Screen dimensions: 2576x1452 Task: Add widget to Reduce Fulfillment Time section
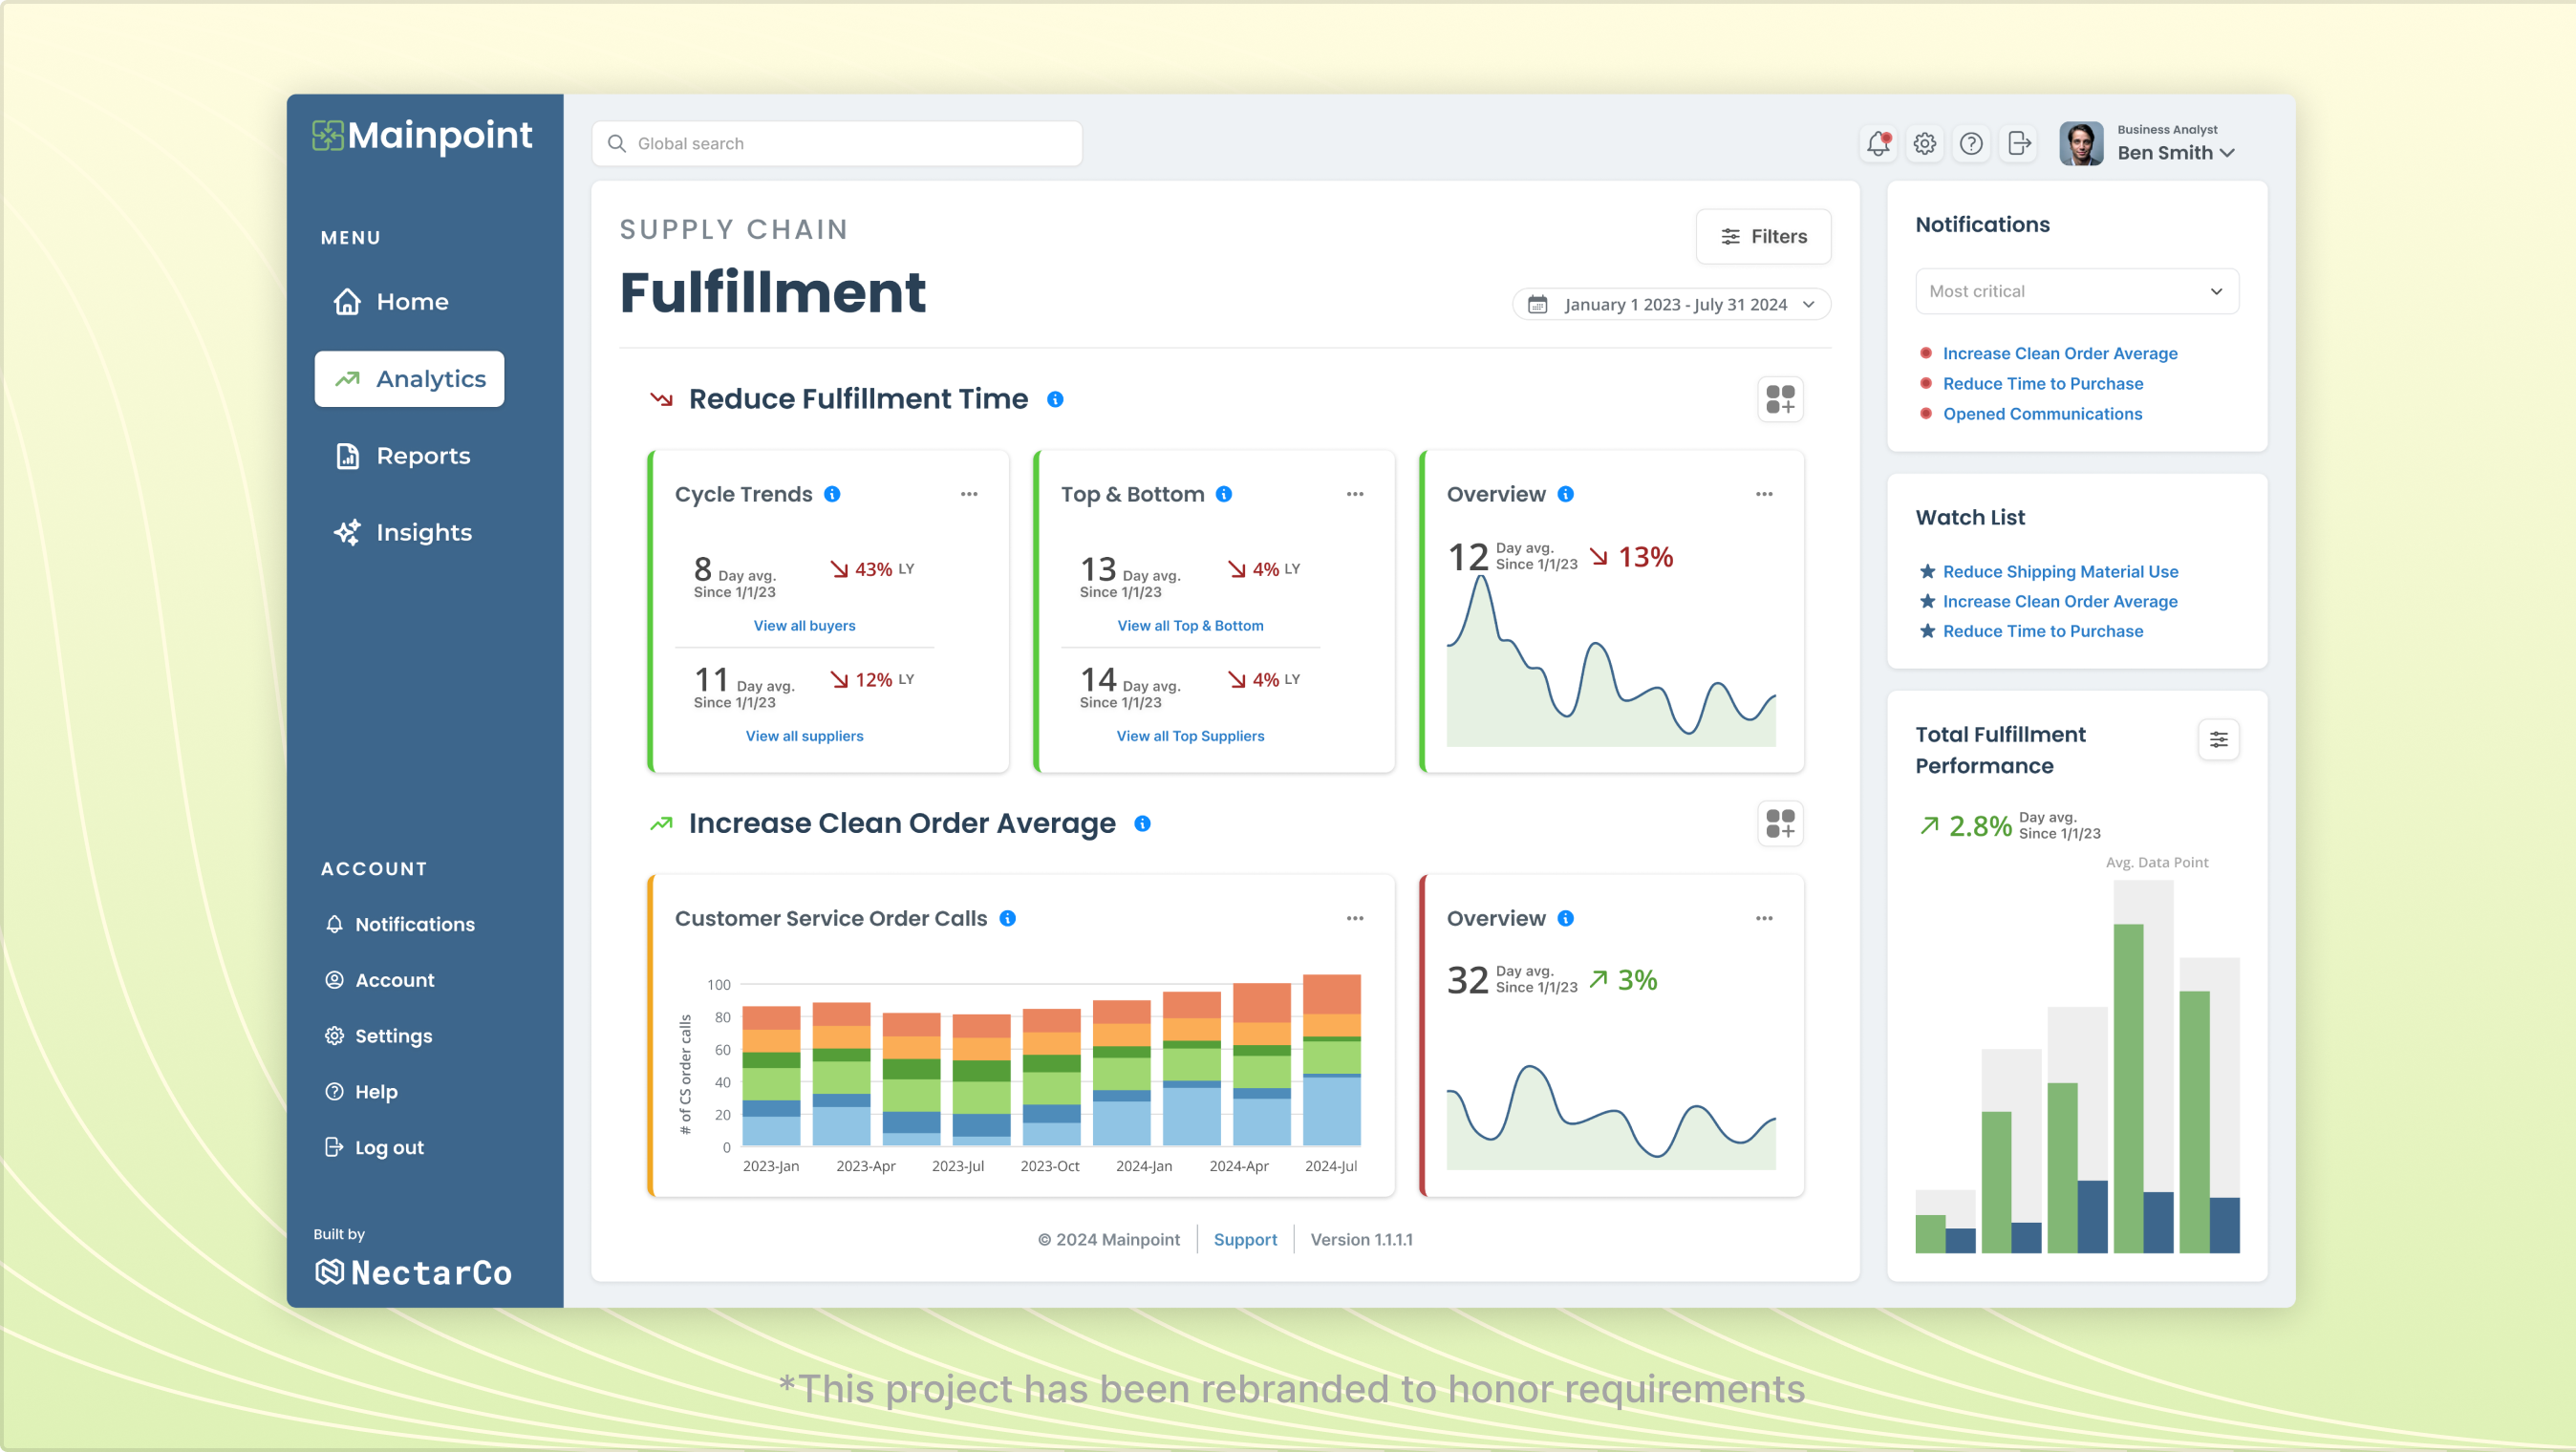(x=1780, y=399)
